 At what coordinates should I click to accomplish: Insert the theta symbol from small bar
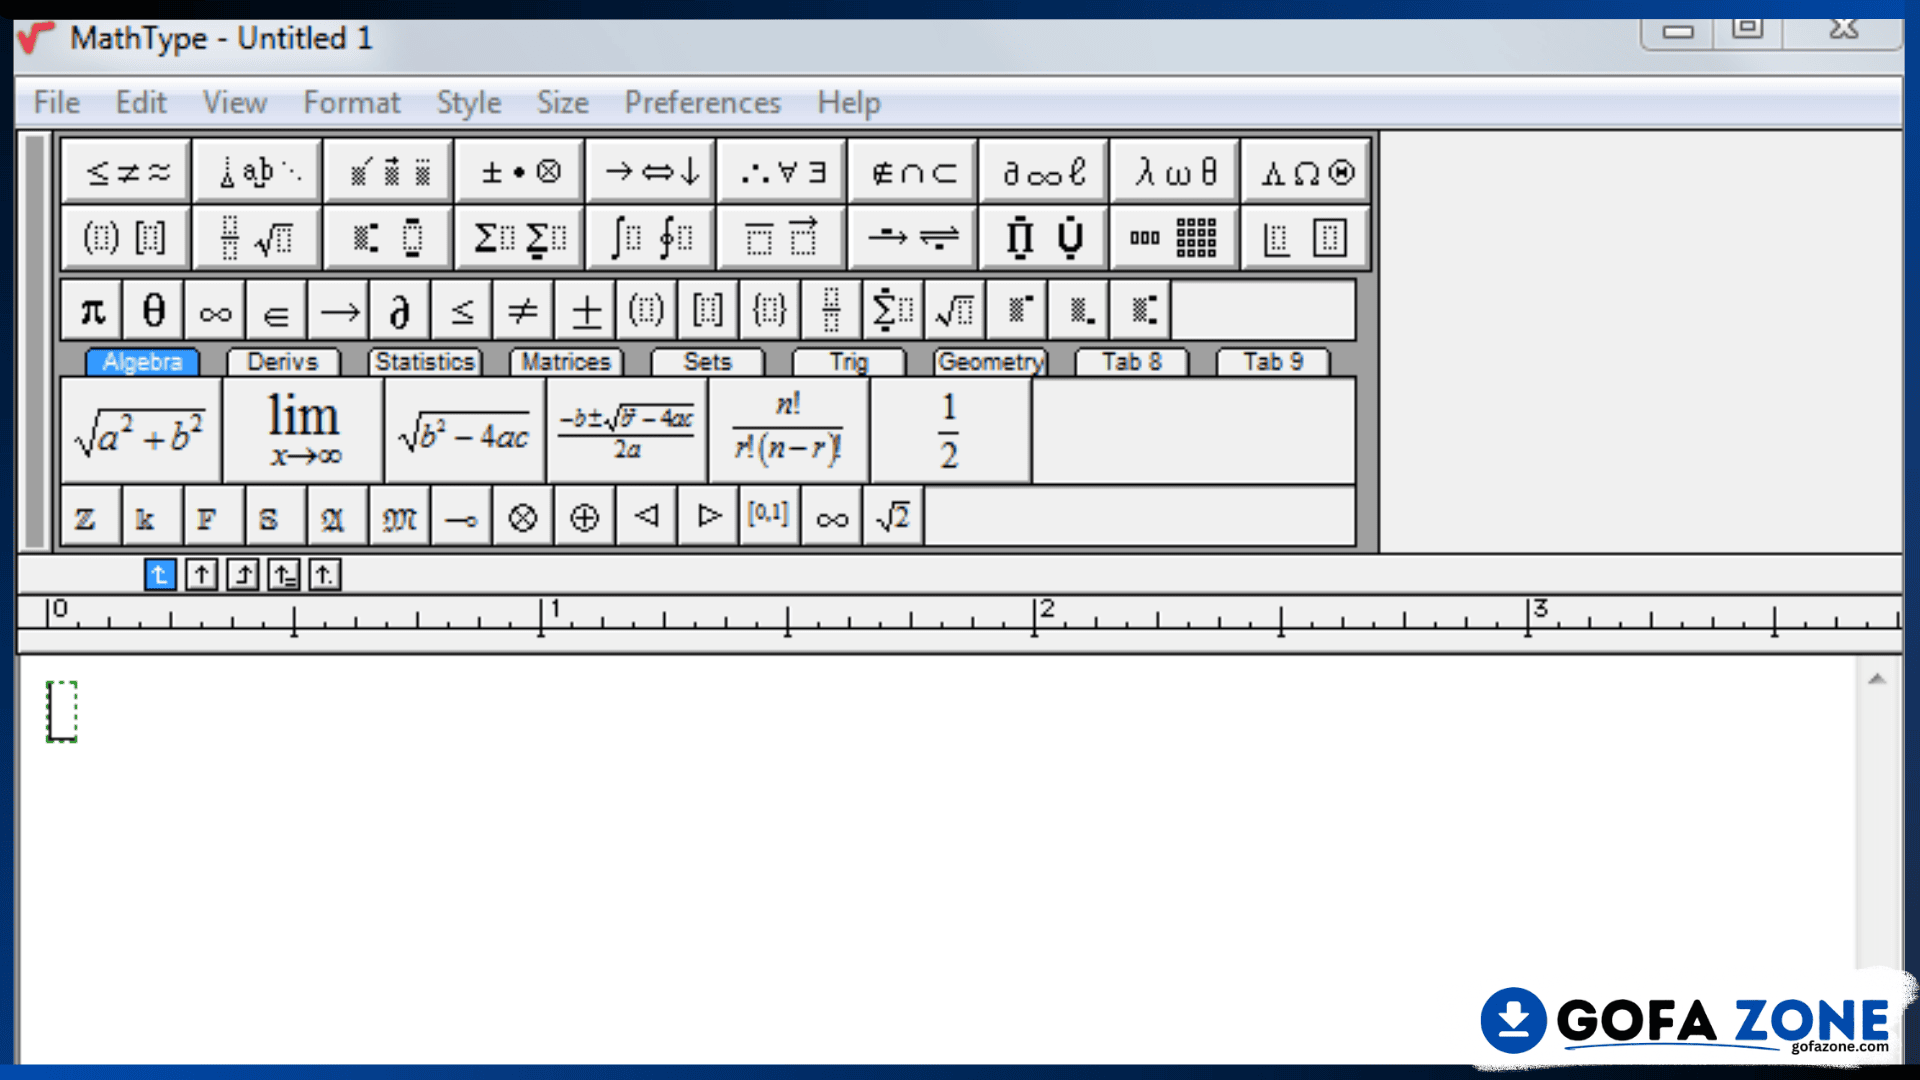click(x=153, y=311)
